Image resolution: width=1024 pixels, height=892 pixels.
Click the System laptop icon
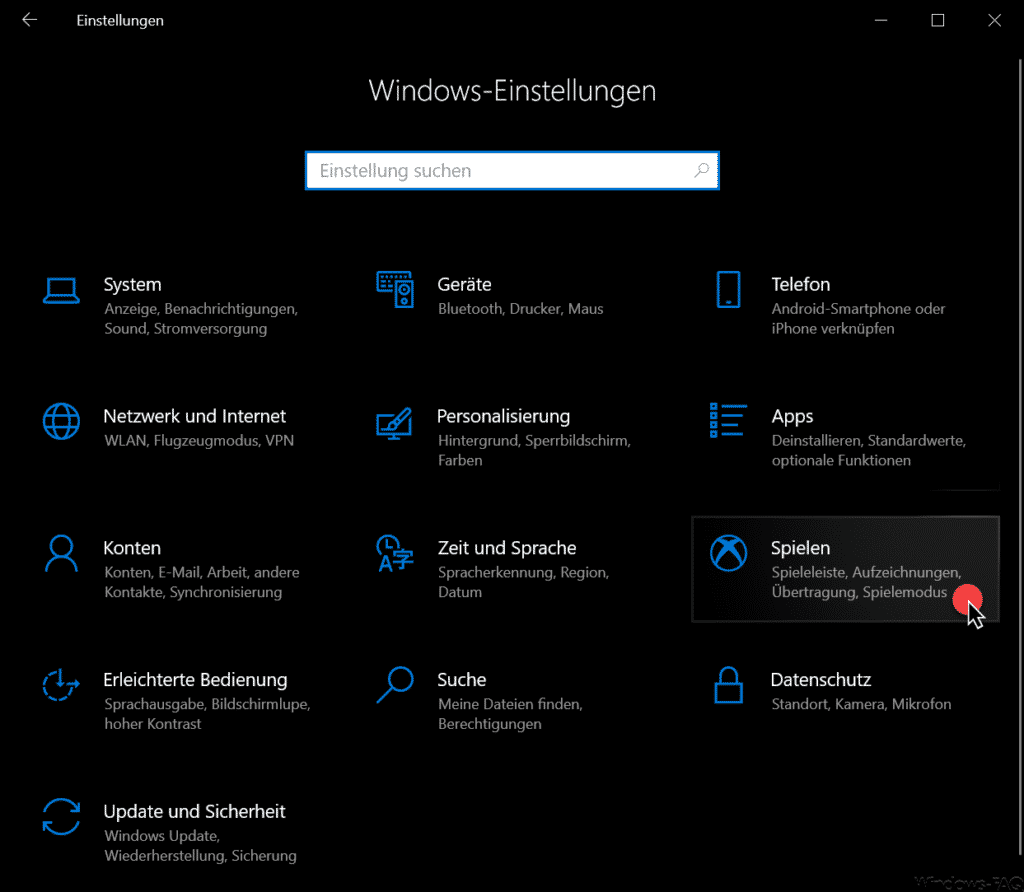pyautogui.click(x=61, y=291)
